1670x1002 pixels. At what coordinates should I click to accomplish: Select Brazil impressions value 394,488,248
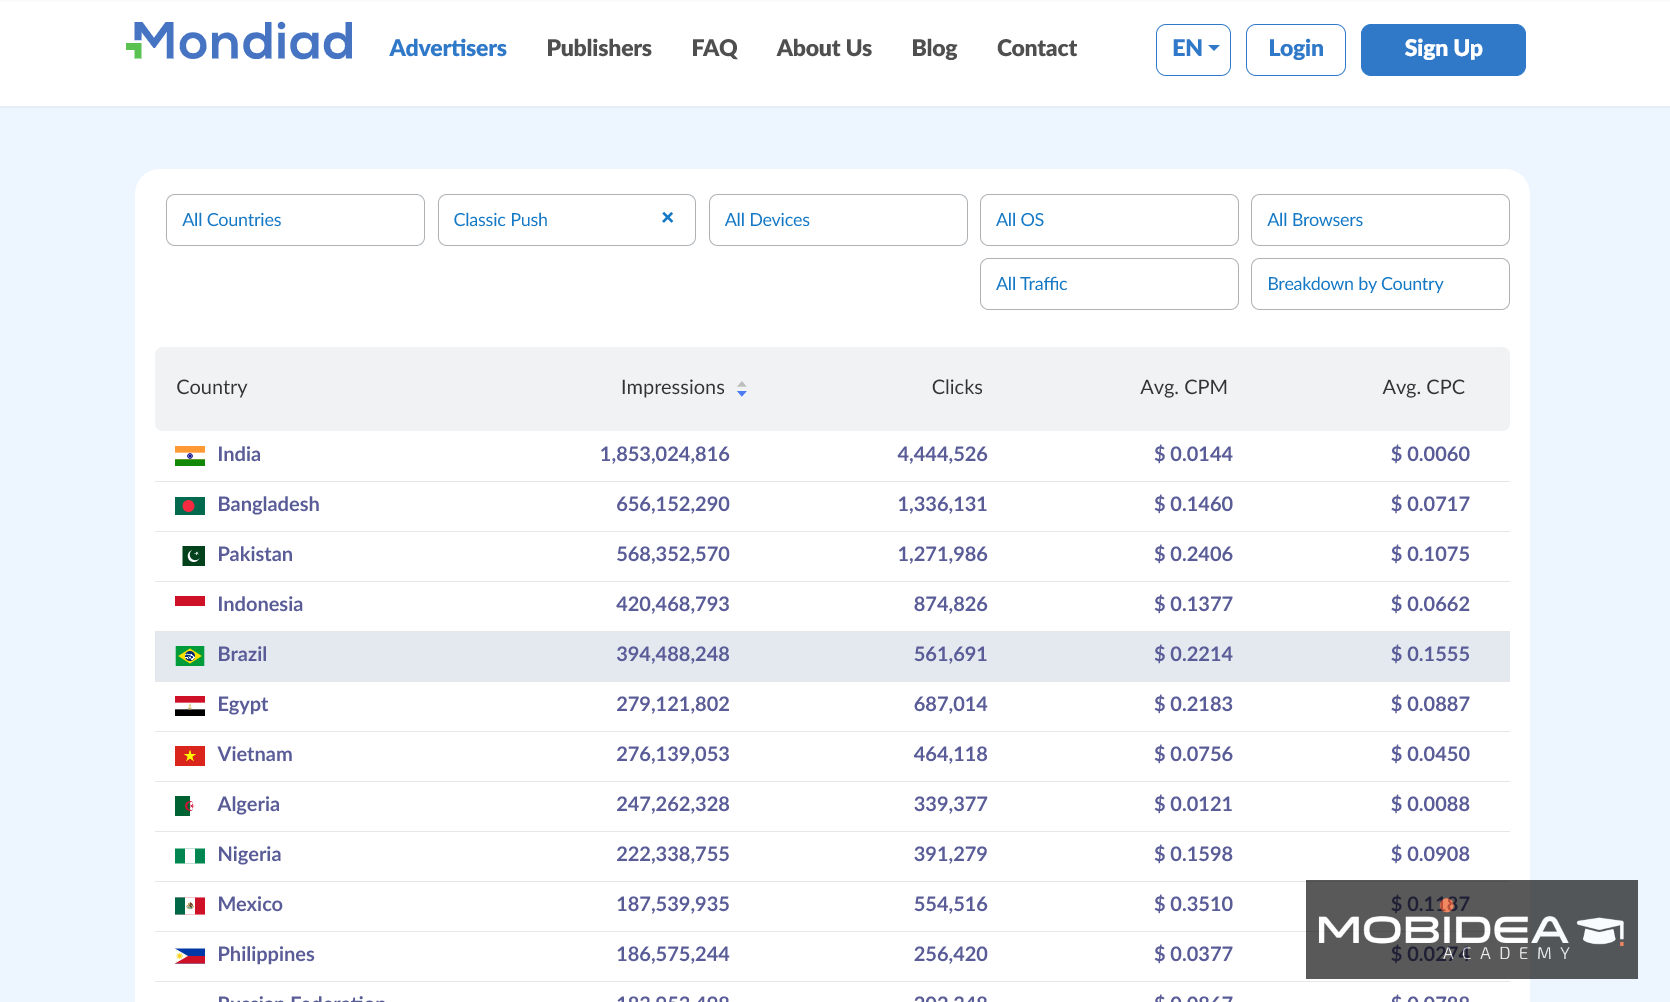coord(673,654)
